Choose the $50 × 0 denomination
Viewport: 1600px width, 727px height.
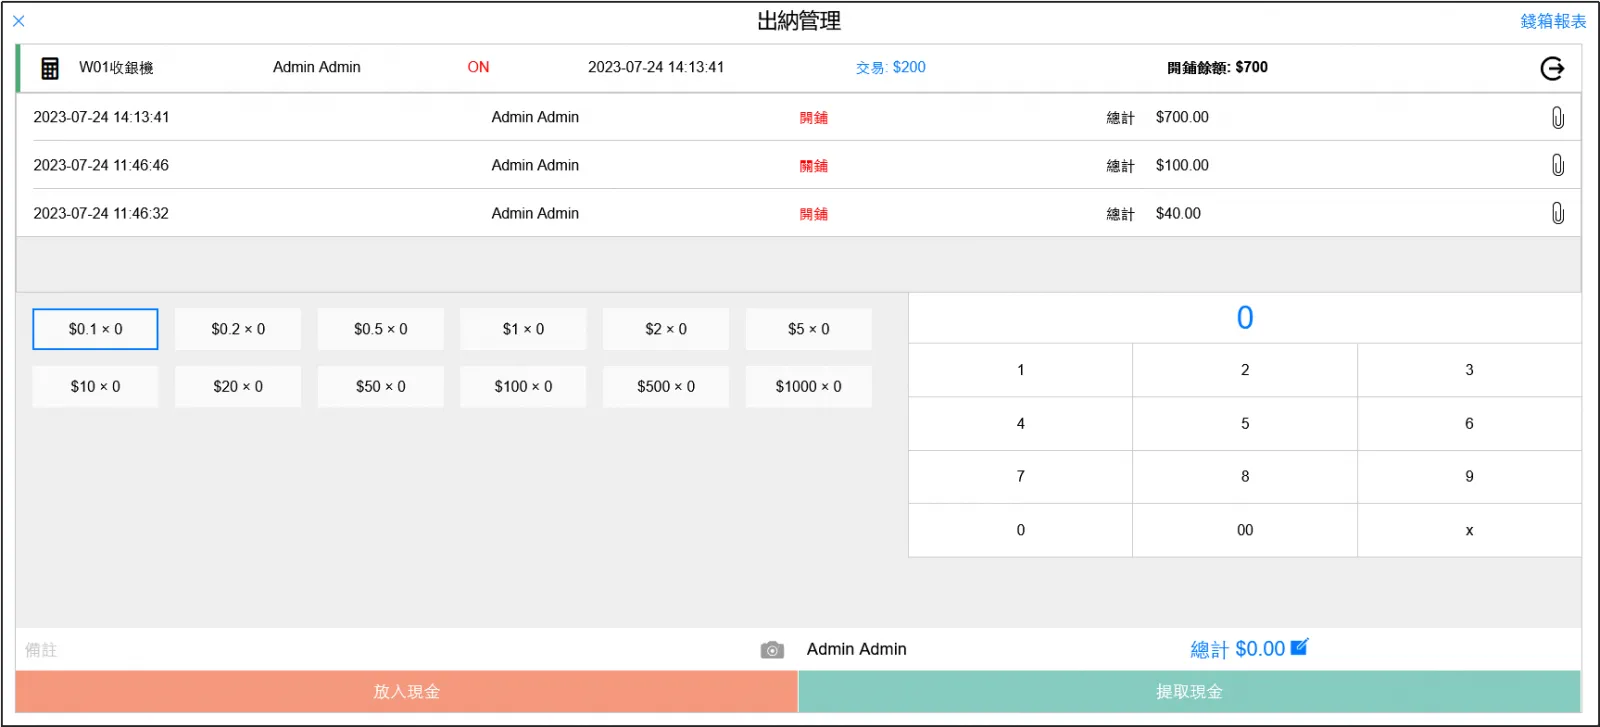(x=380, y=387)
